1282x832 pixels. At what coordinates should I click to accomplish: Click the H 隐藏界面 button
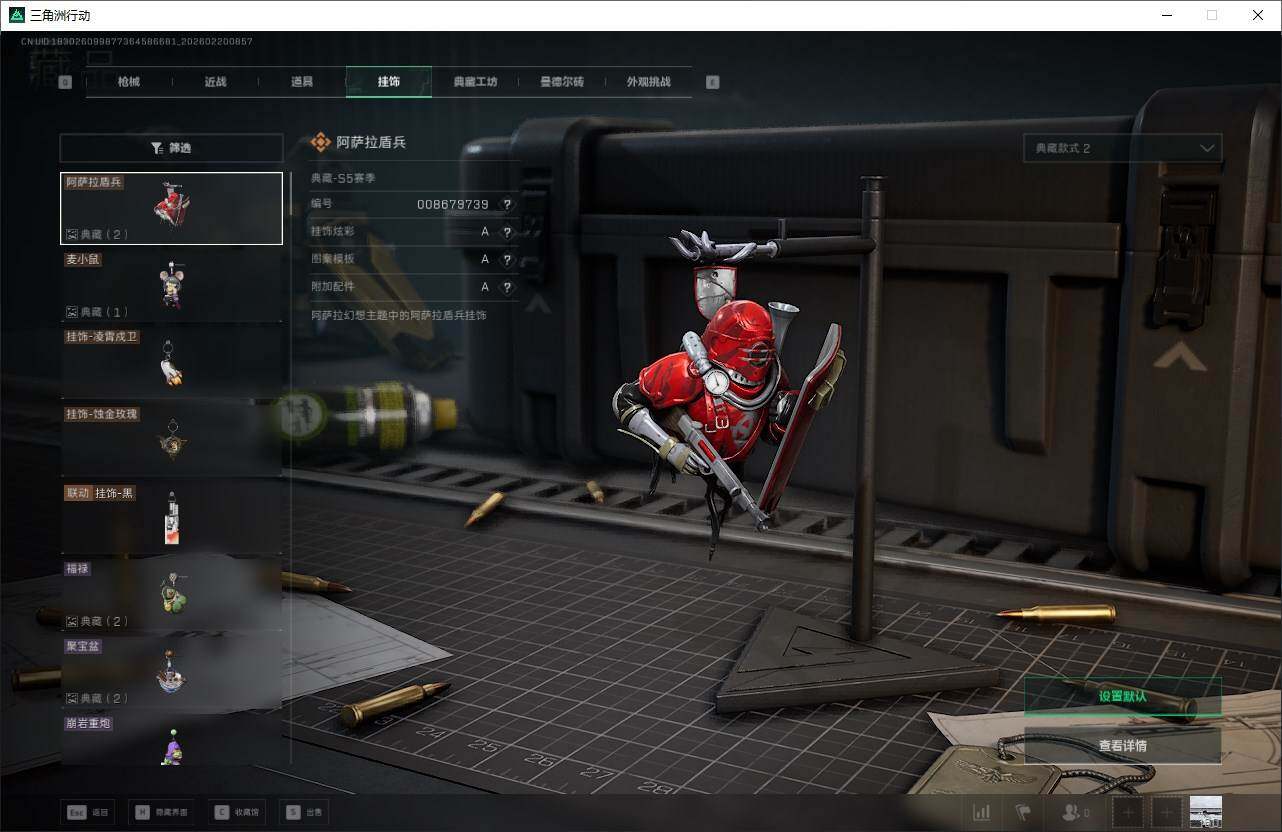click(162, 812)
